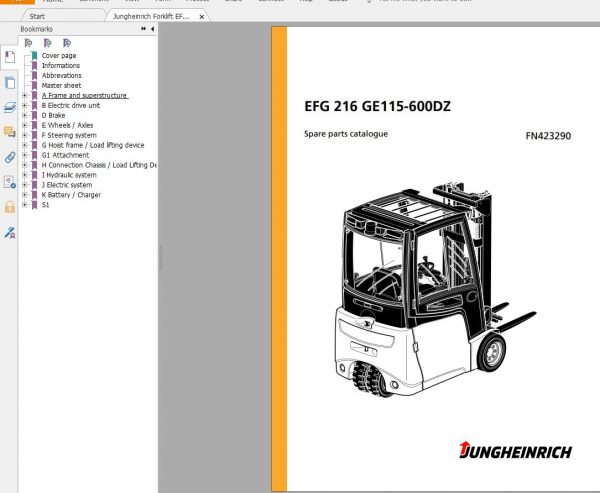Viewport: 600px width, 493px height.
Task: Select B Electric drive unit bookmark
Action: 71,105
